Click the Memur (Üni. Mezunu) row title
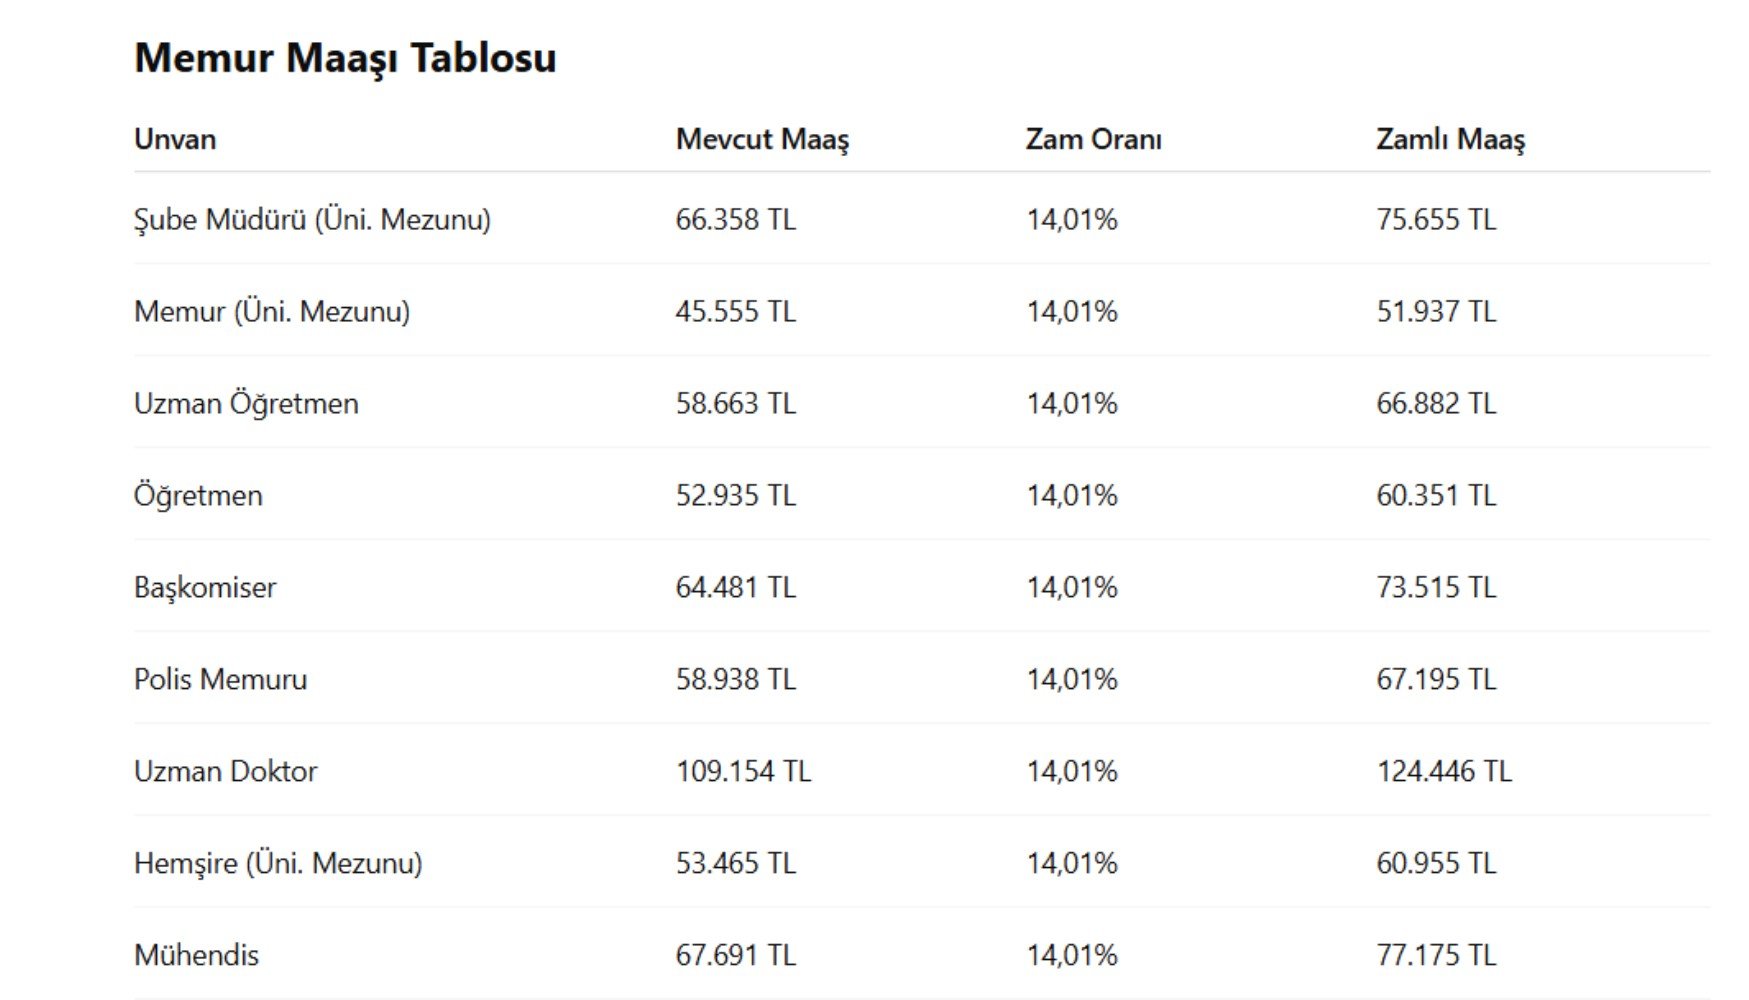The image size is (1749, 1000). [272, 311]
